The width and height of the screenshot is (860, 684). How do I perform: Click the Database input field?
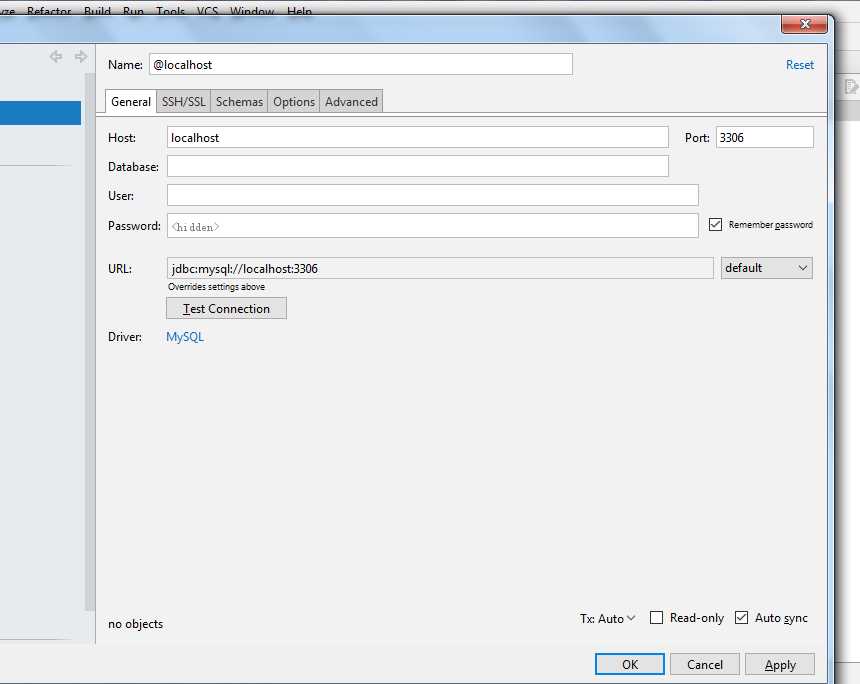[418, 166]
